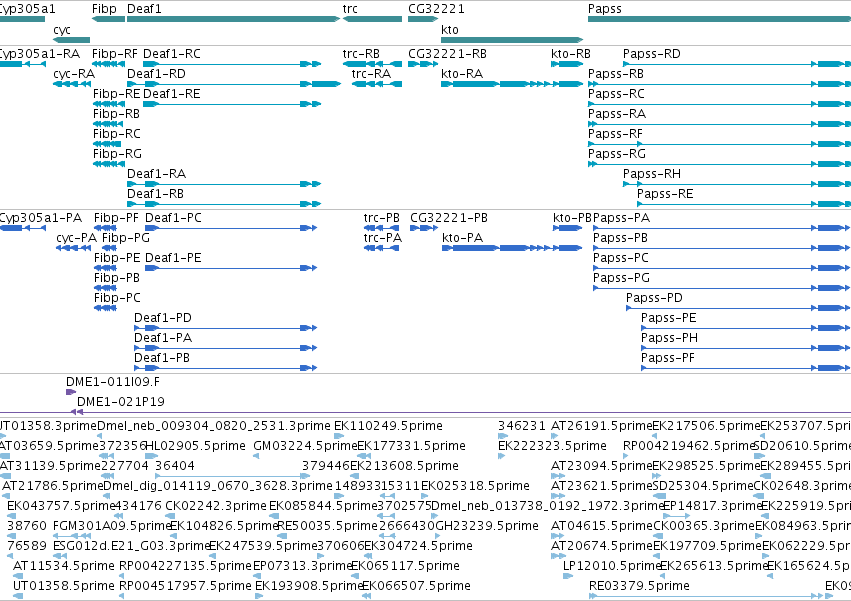Click protein Papss-PG label
Viewport: 851px width, 601px height.
(x=621, y=278)
